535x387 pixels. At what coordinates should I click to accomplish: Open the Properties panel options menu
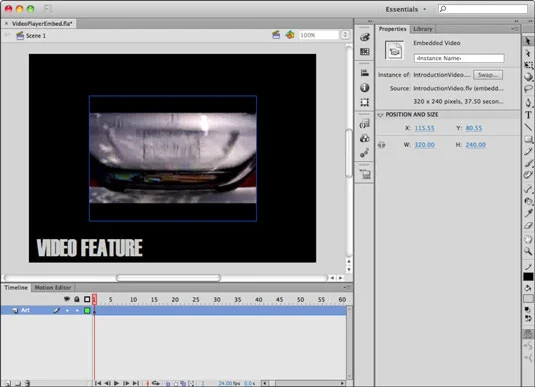coord(515,29)
